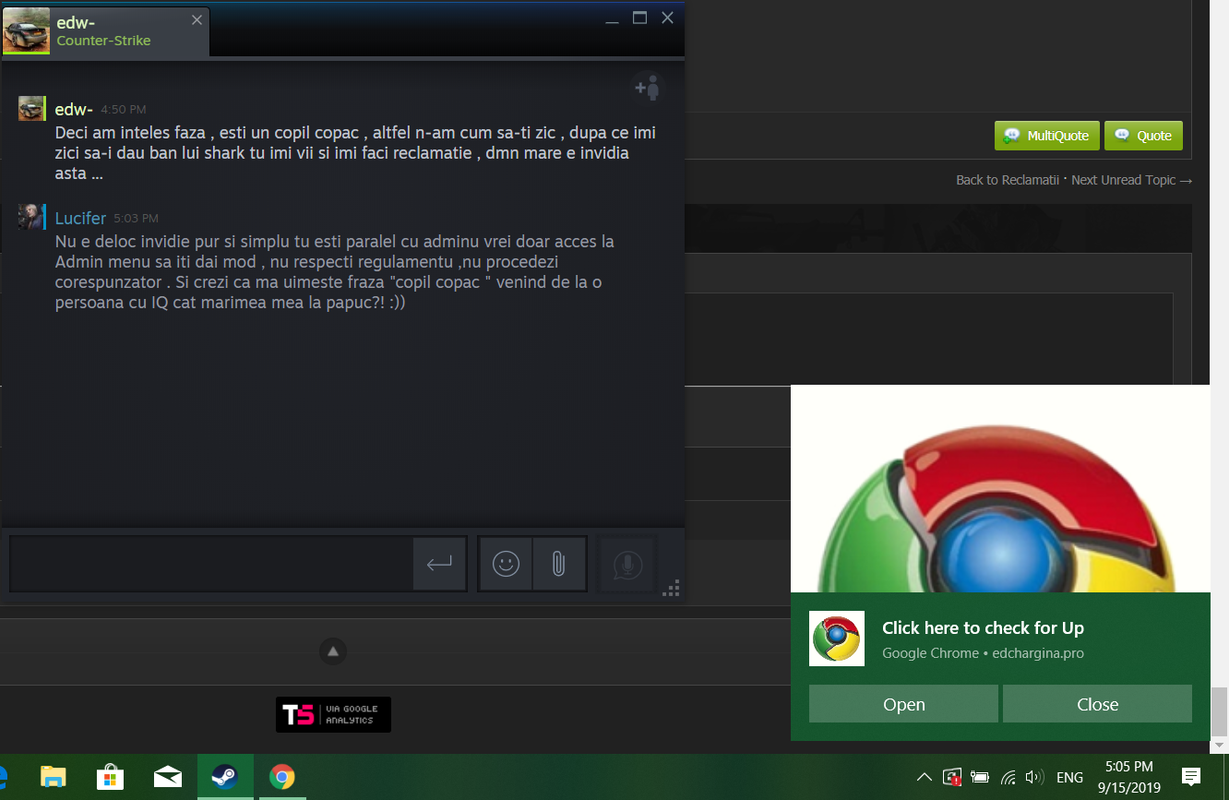Image resolution: width=1229 pixels, height=800 pixels.
Task: Open the Chrome update notification
Action: tap(903, 704)
